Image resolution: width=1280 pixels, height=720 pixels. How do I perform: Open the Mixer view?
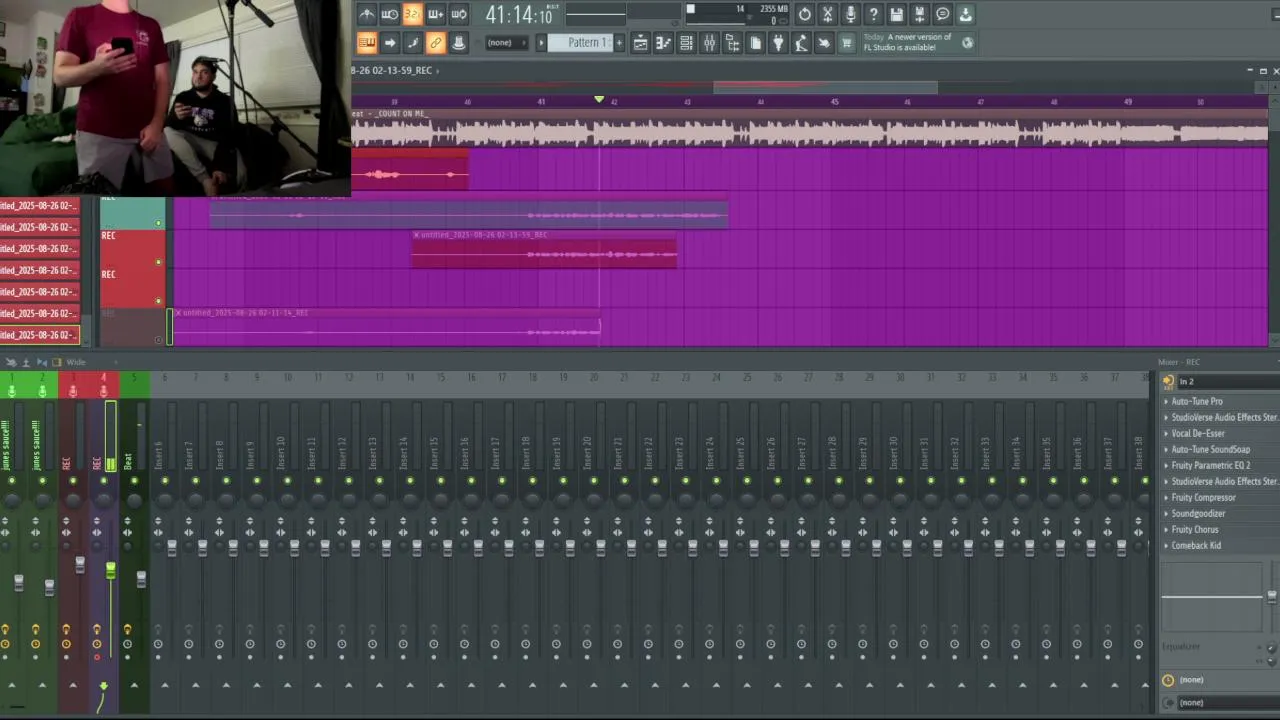click(x=709, y=43)
